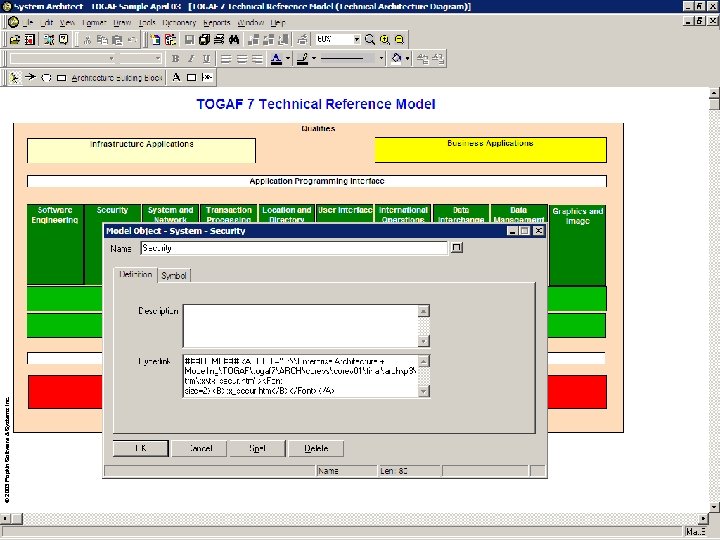Click the OK button in dialog
720x540 pixels.
[141, 448]
